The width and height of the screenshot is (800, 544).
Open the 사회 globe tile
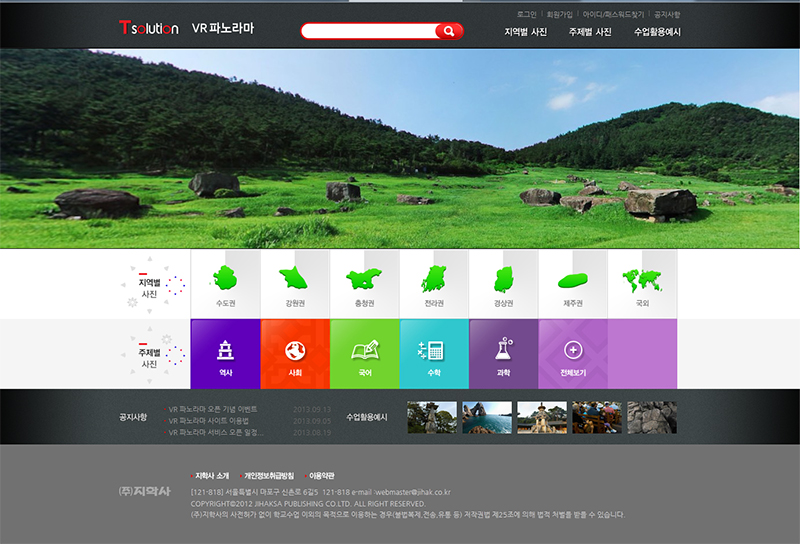pos(295,354)
